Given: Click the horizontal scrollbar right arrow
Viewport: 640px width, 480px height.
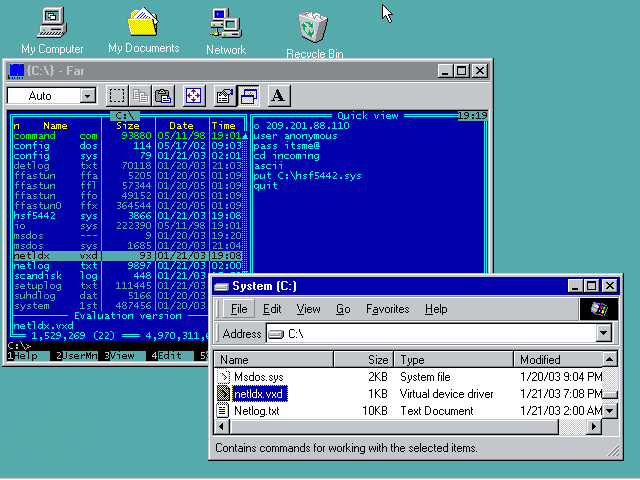Looking at the screenshot, I should pyautogui.click(x=594, y=427).
